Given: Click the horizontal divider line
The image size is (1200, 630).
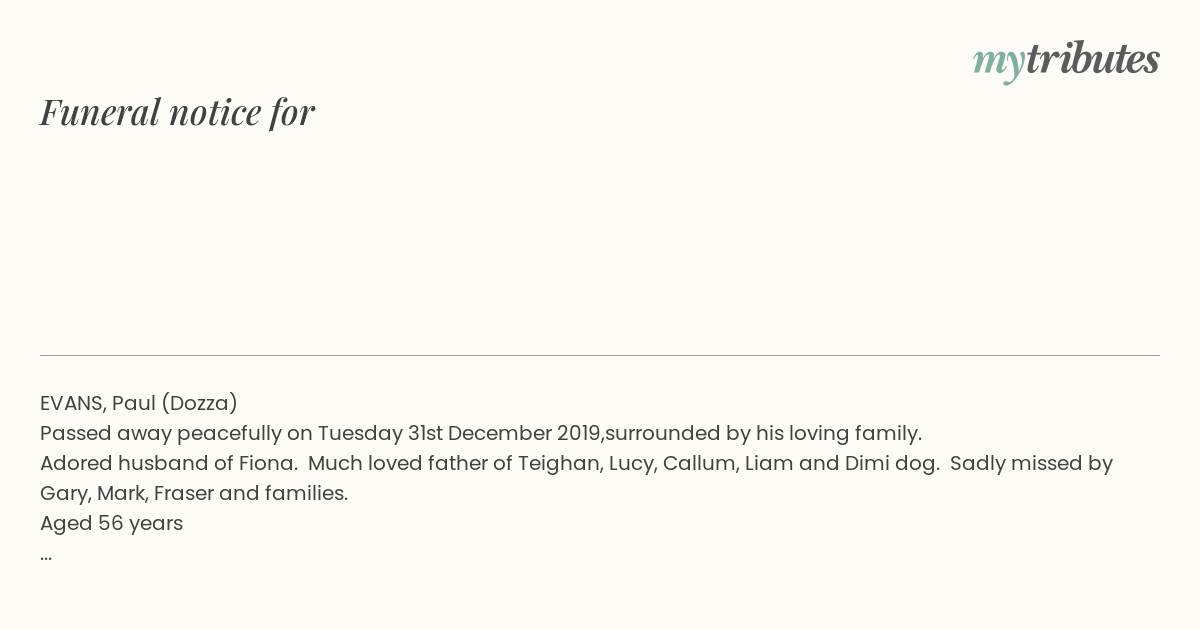Looking at the screenshot, I should (x=600, y=355).
